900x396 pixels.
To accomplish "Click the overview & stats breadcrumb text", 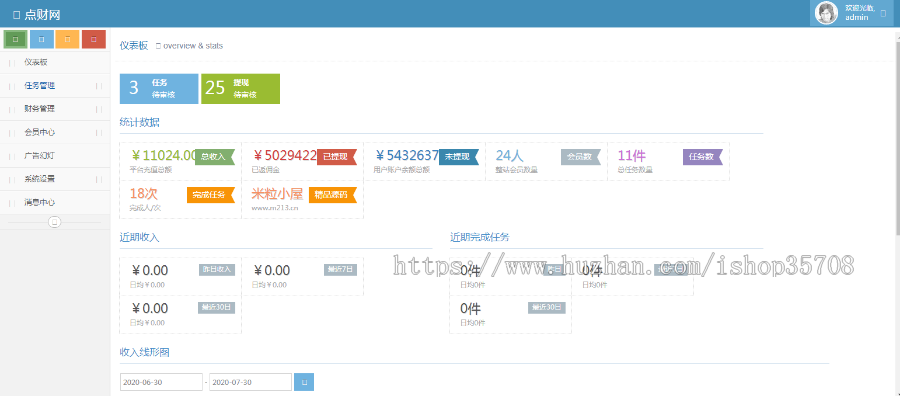I will pos(193,46).
